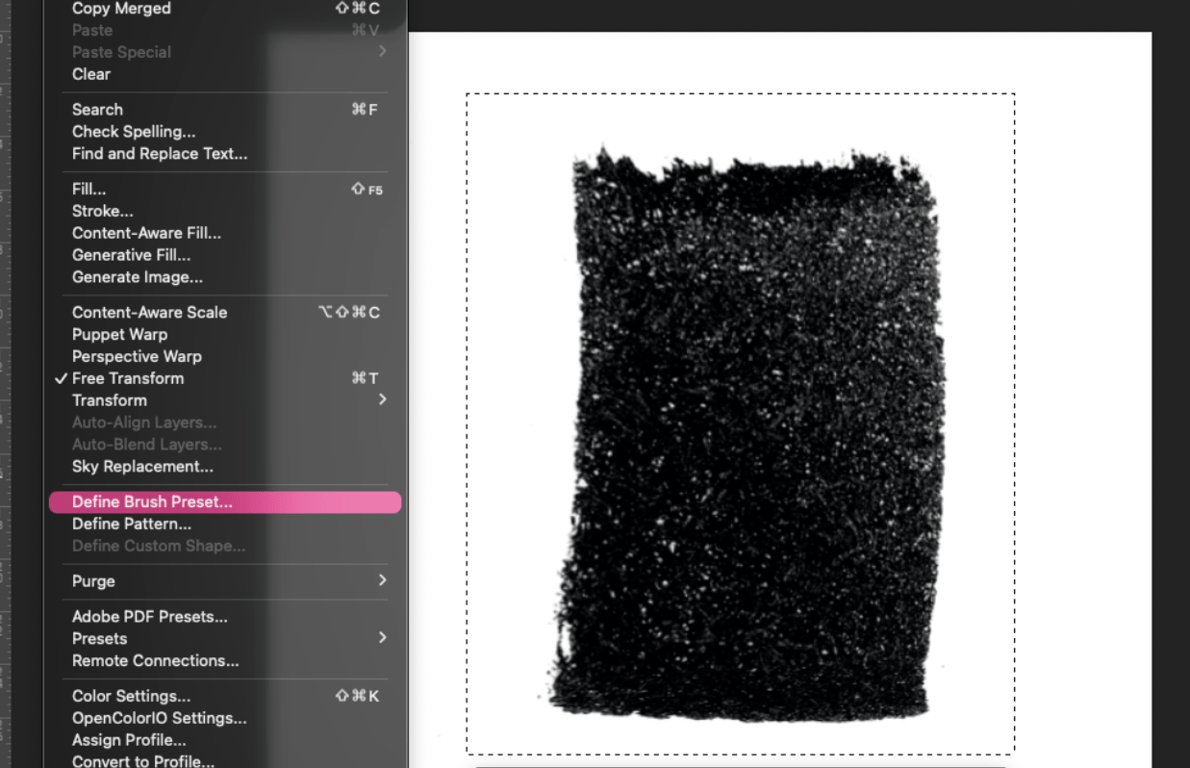Click Define Brush Preset... highlighted item
The height and width of the screenshot is (768, 1190).
point(225,502)
